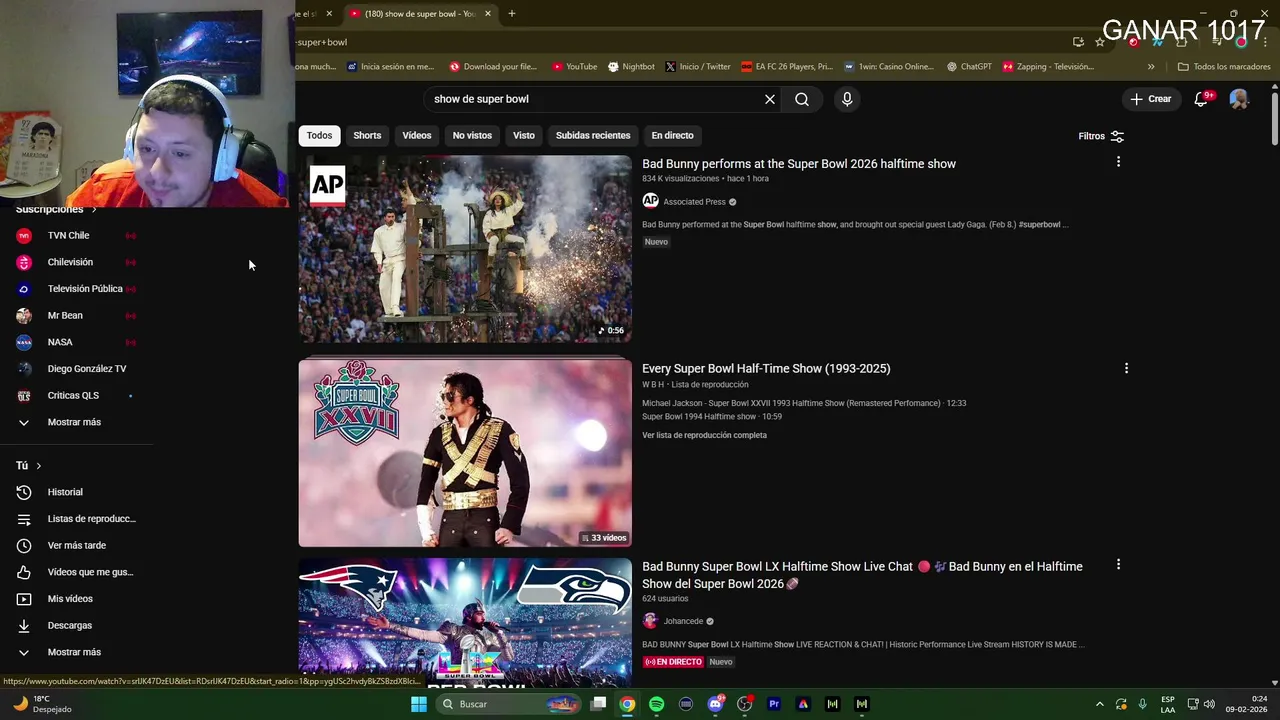This screenshot has width=1280, height=720.
Task: Click the magnifying glass search button
Action: [802, 99]
